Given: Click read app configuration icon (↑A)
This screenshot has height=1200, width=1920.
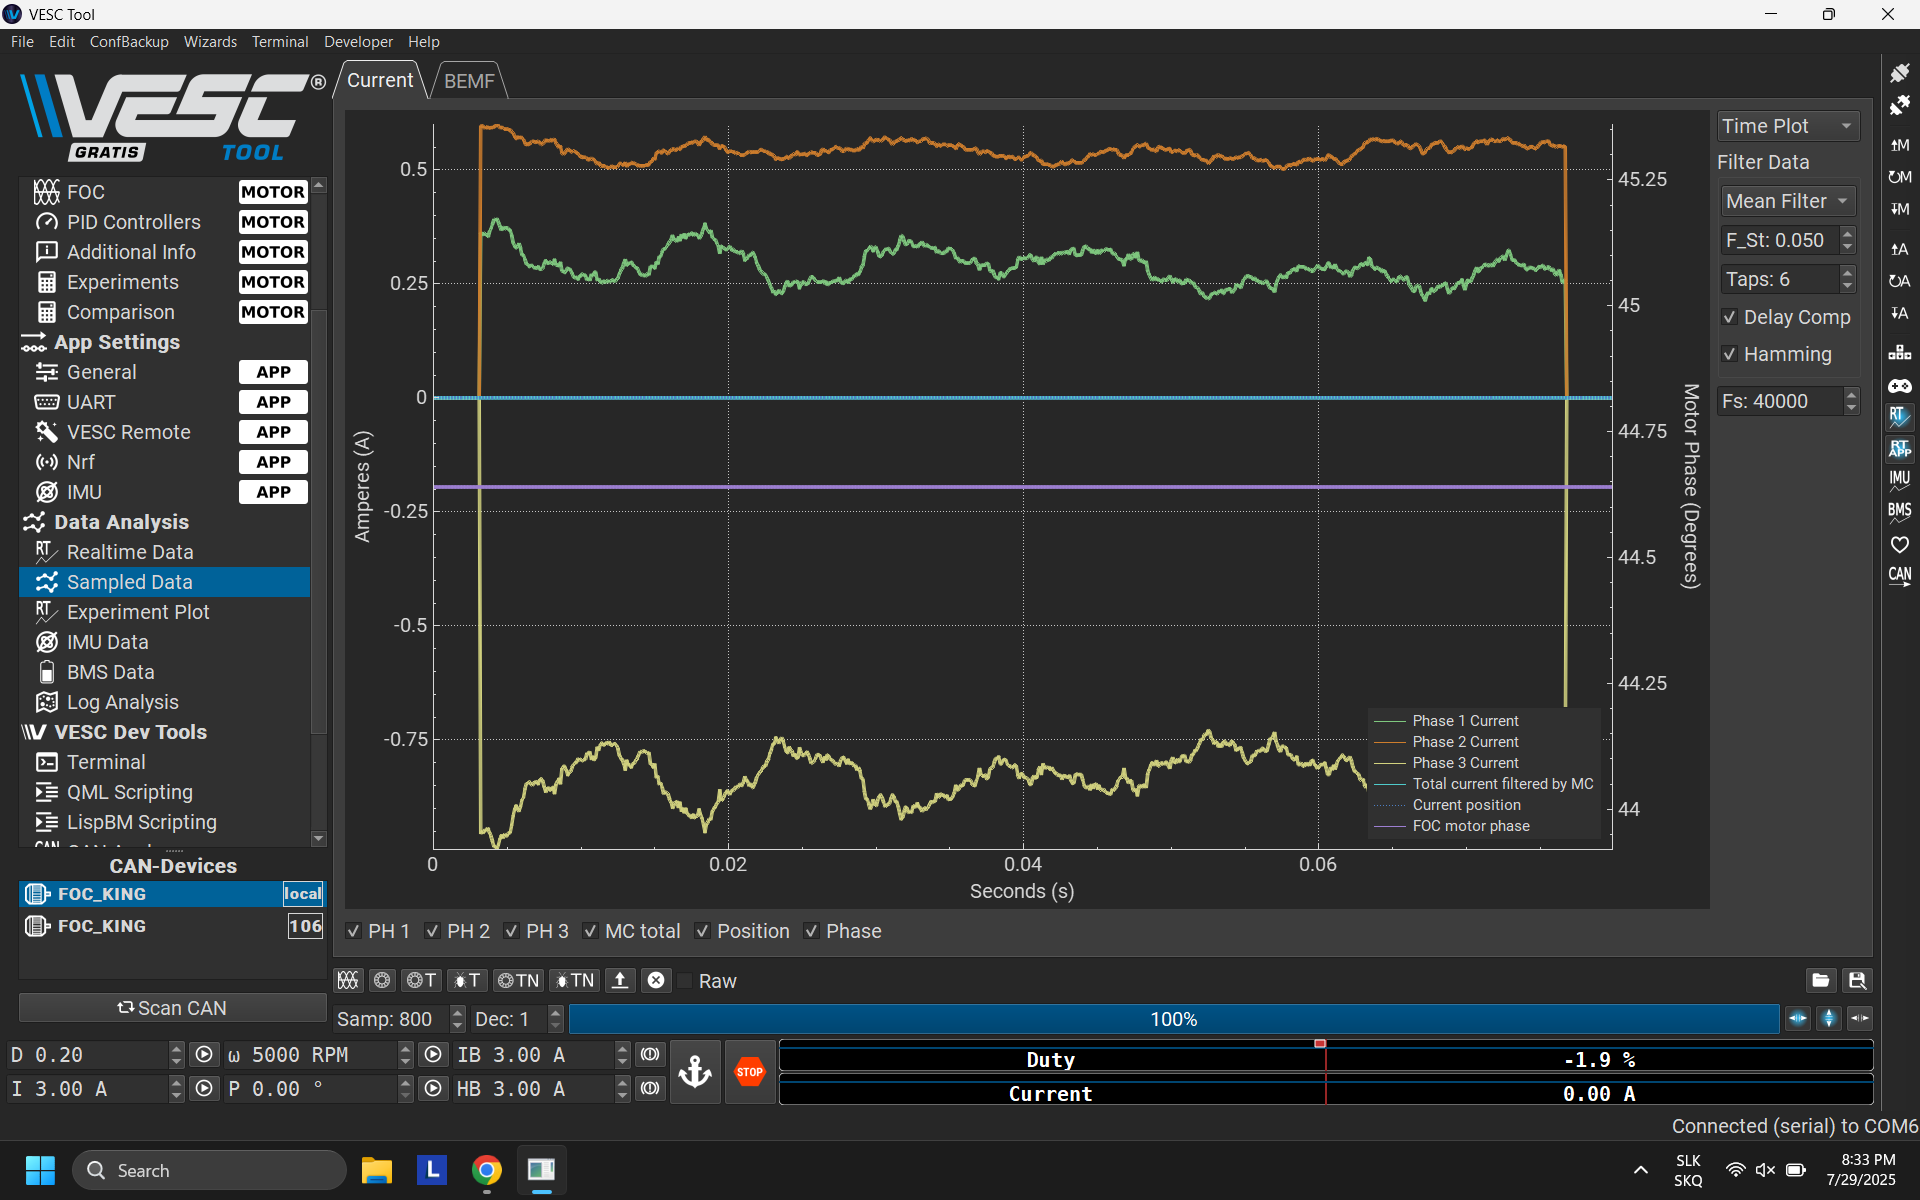Looking at the screenshot, I should pos(1899,249).
